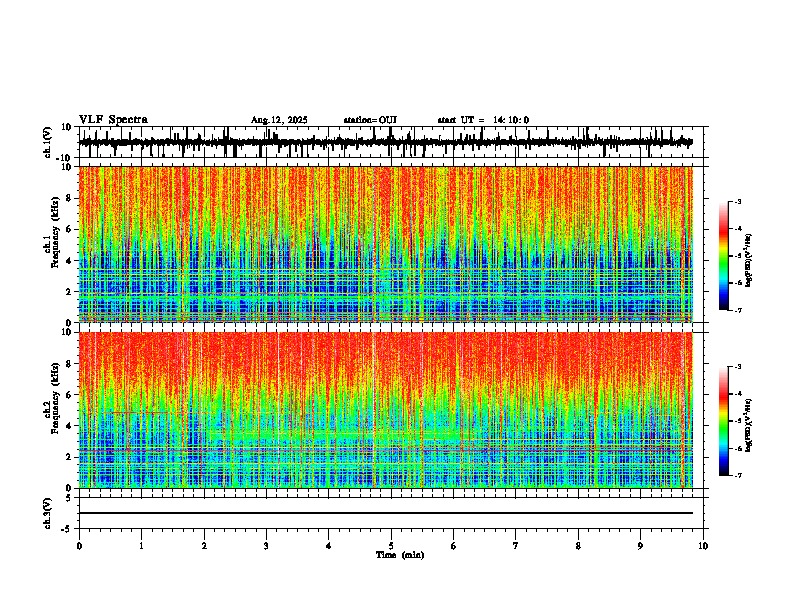Click the "VLF Spectra" title text
Image resolution: width=792 pixels, height=612 pixels.
point(113,120)
